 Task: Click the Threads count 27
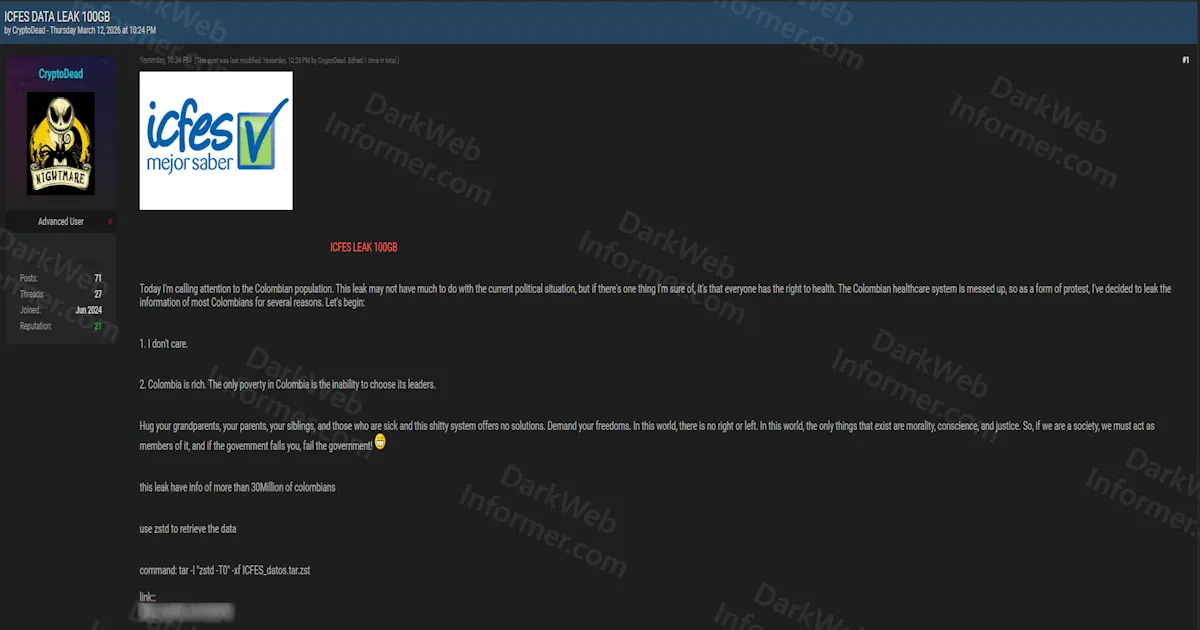coord(98,293)
